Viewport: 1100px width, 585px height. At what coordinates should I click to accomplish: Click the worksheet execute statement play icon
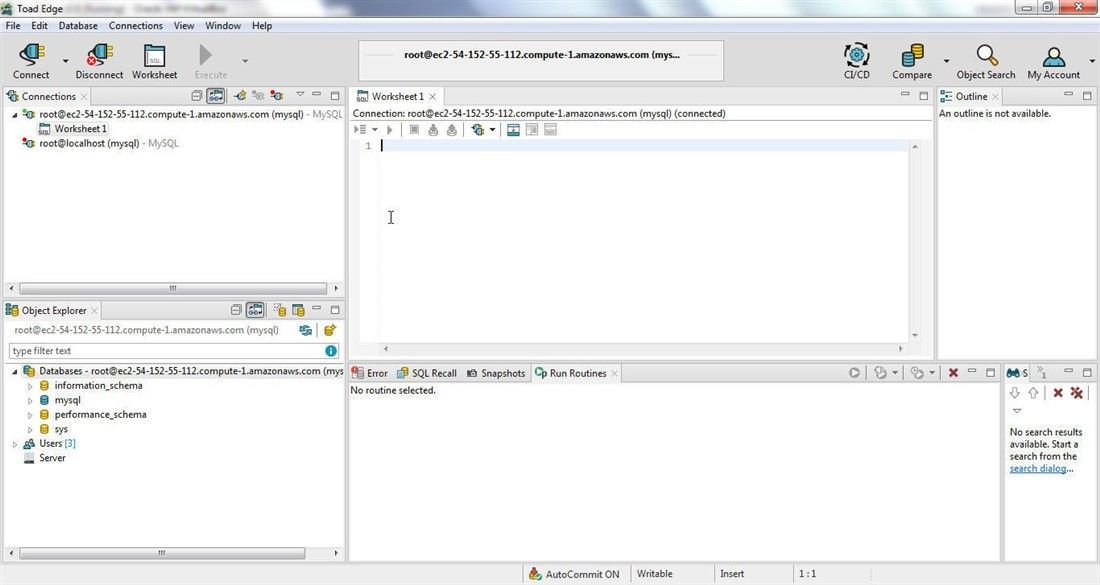389,129
